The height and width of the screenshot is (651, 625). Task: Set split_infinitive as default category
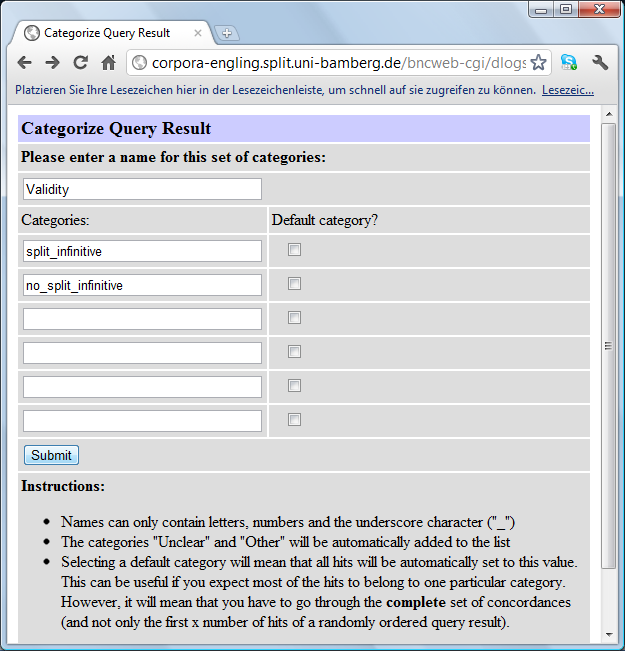point(294,250)
